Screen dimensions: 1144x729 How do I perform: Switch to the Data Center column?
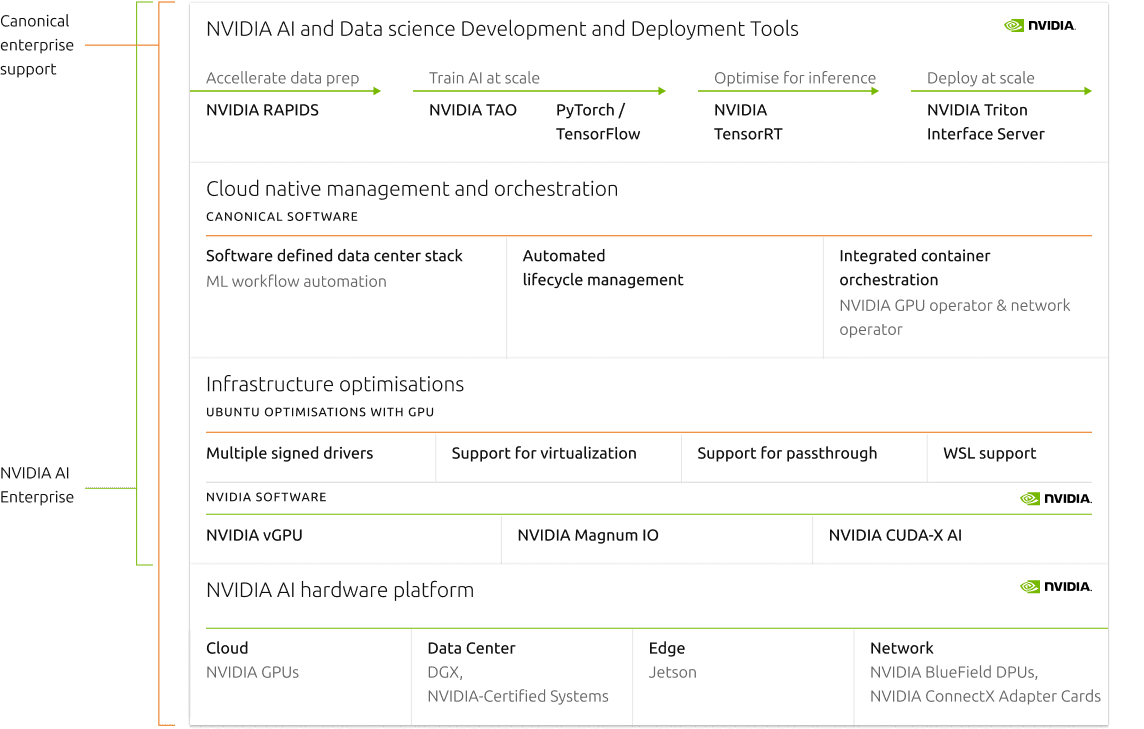click(470, 648)
